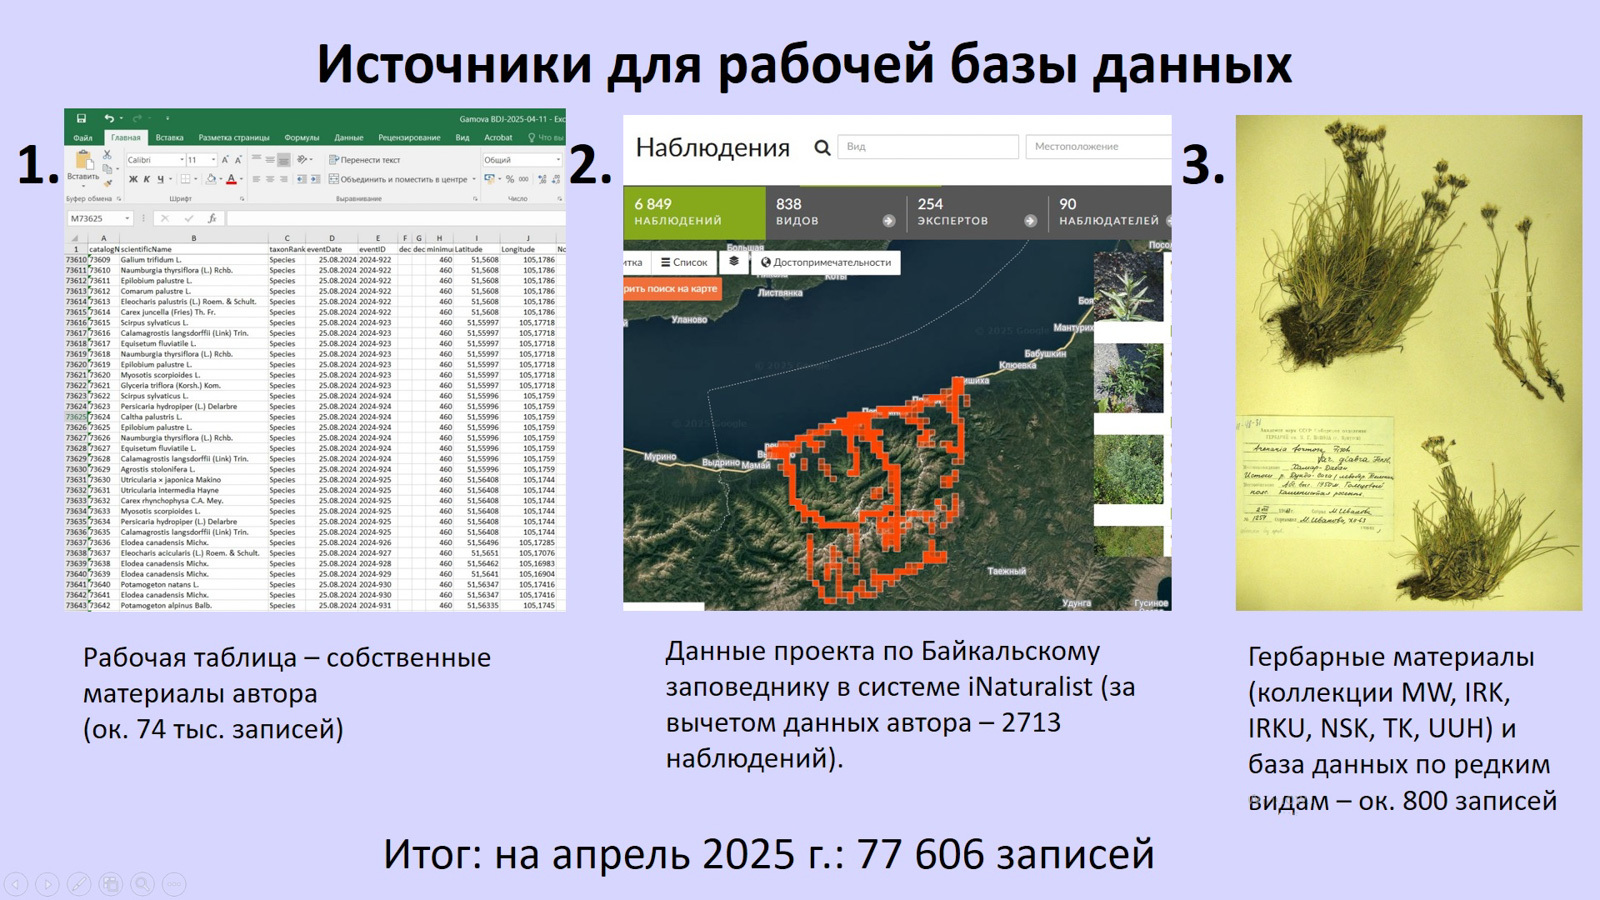Click the Вид species search field

point(928,147)
